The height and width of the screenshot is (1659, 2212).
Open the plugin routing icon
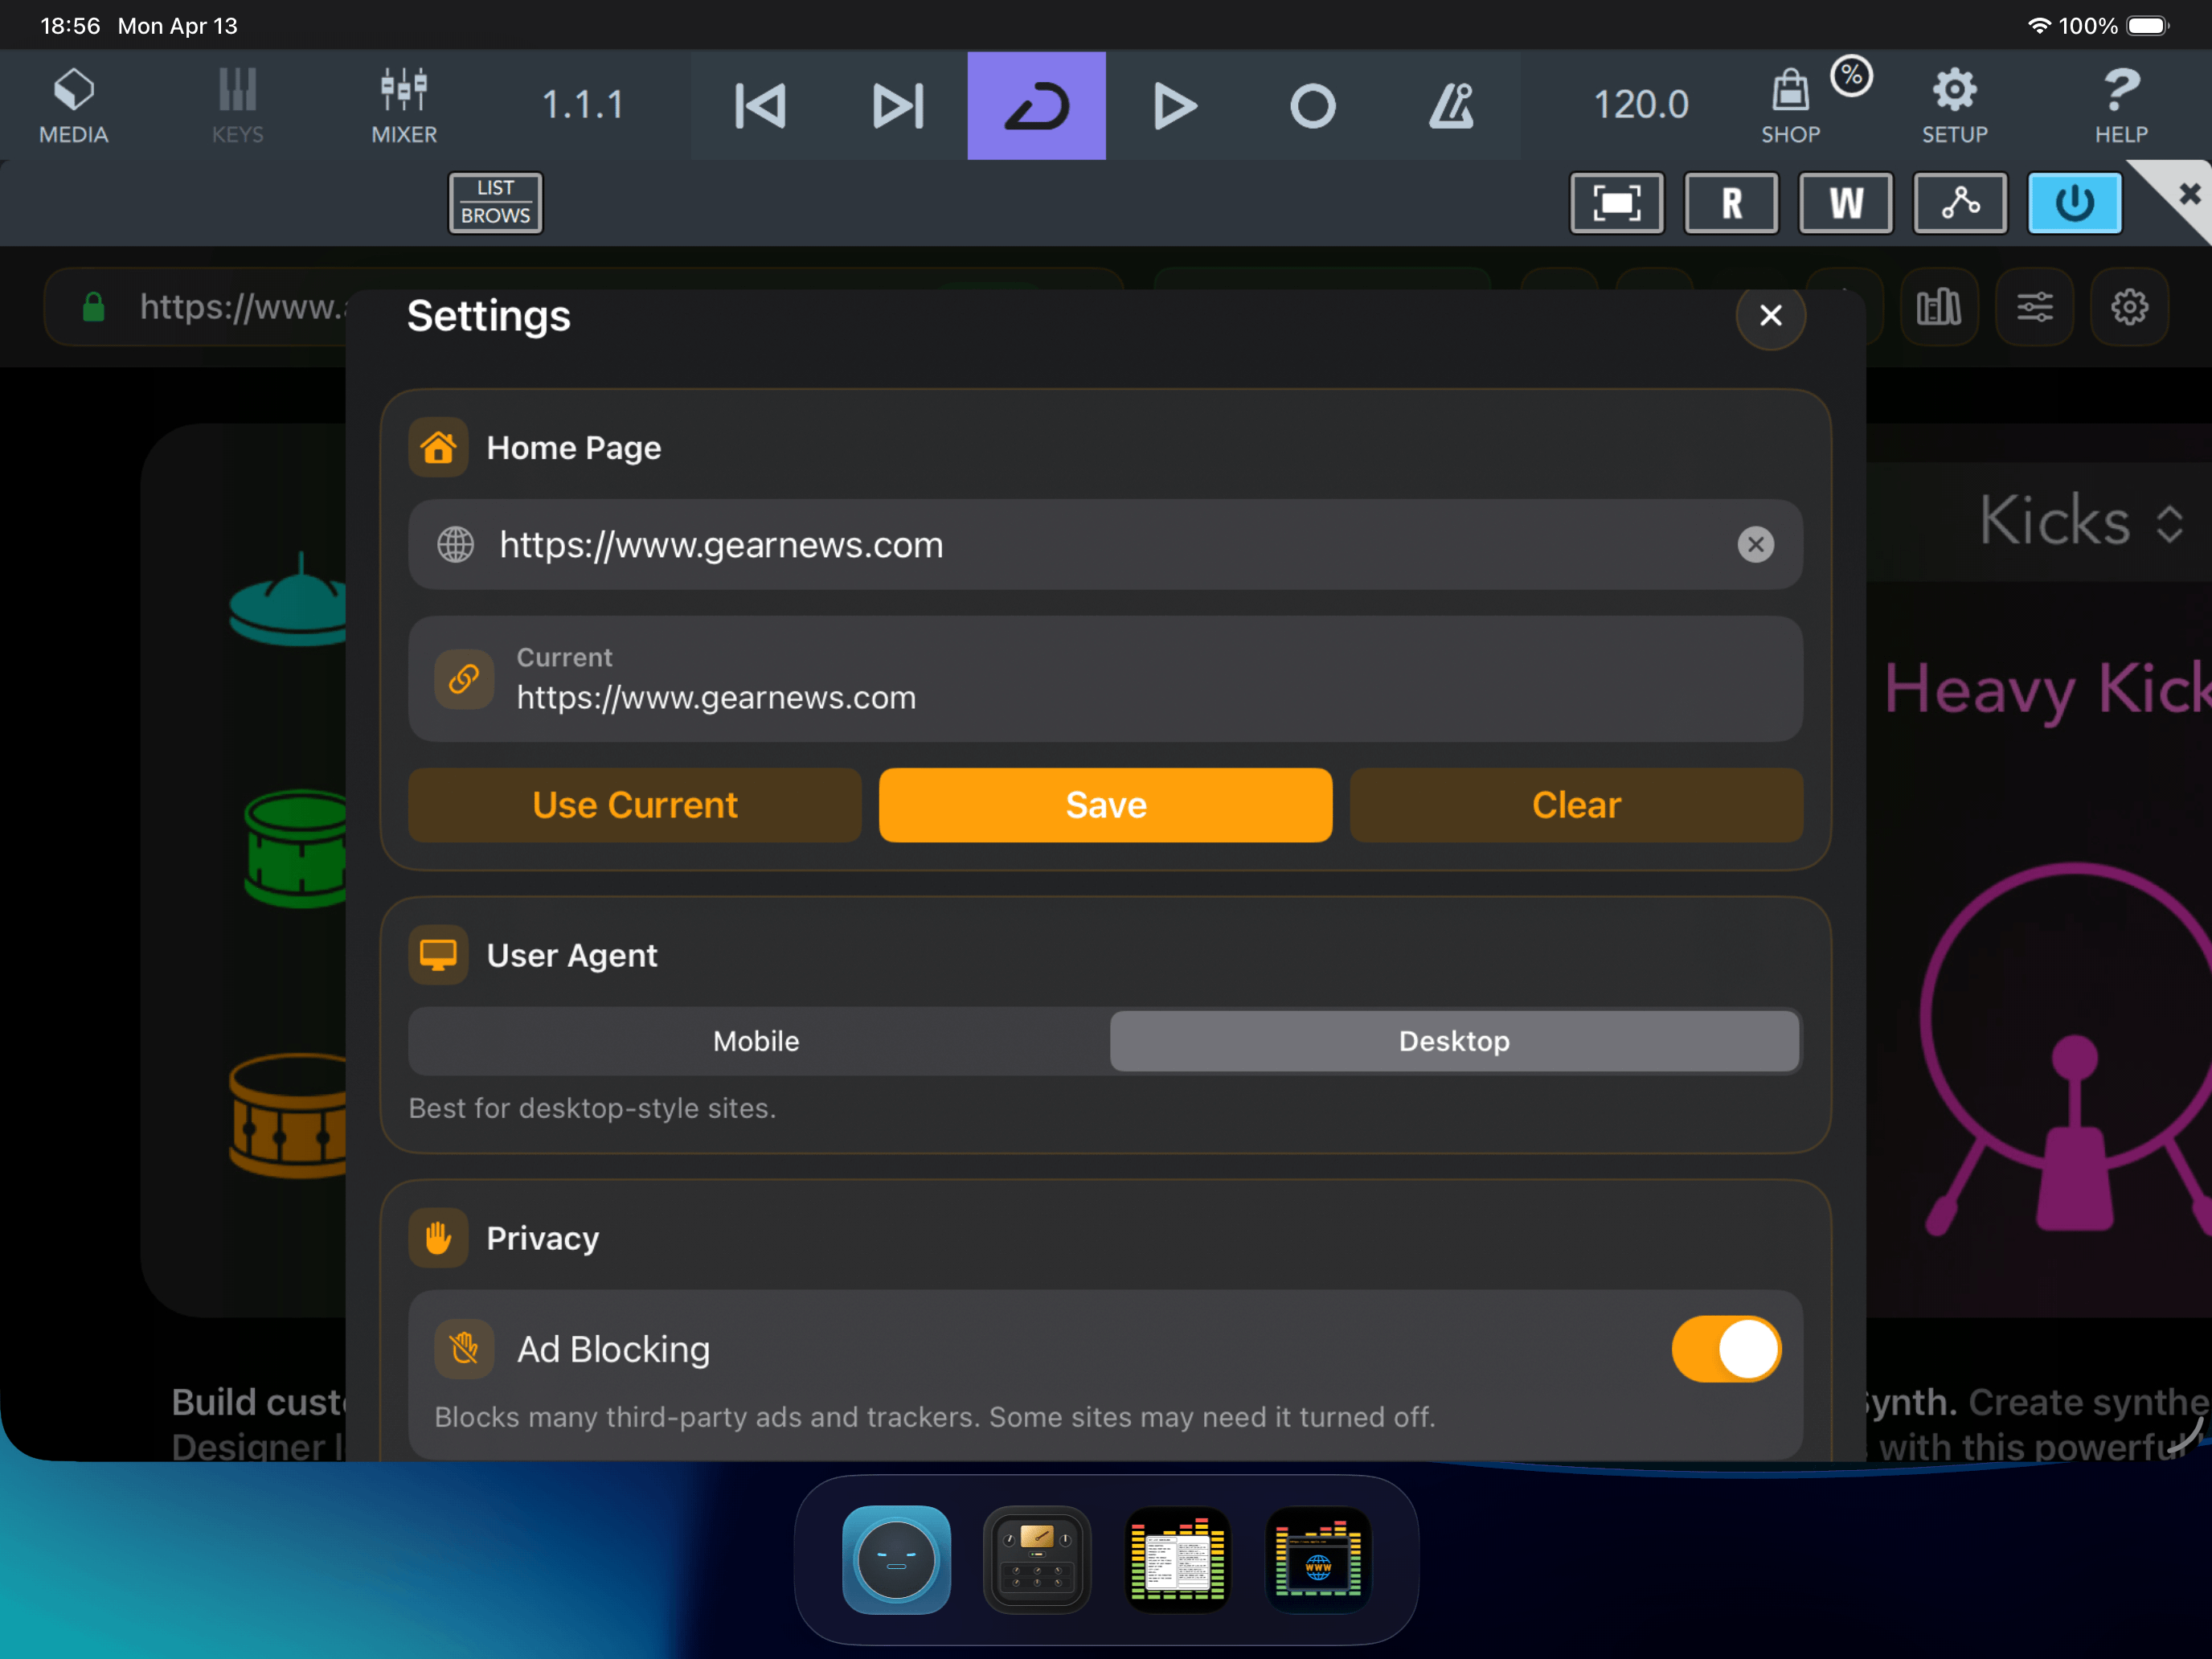click(1960, 203)
